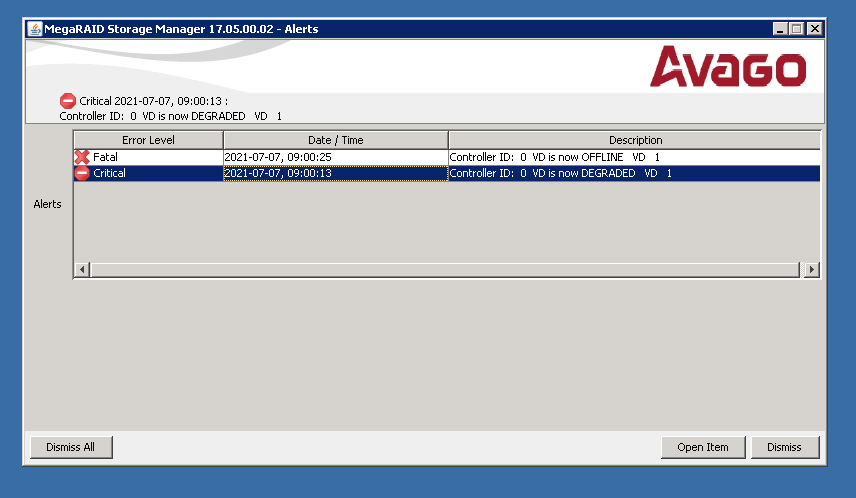Click the Description column header

(x=635, y=140)
